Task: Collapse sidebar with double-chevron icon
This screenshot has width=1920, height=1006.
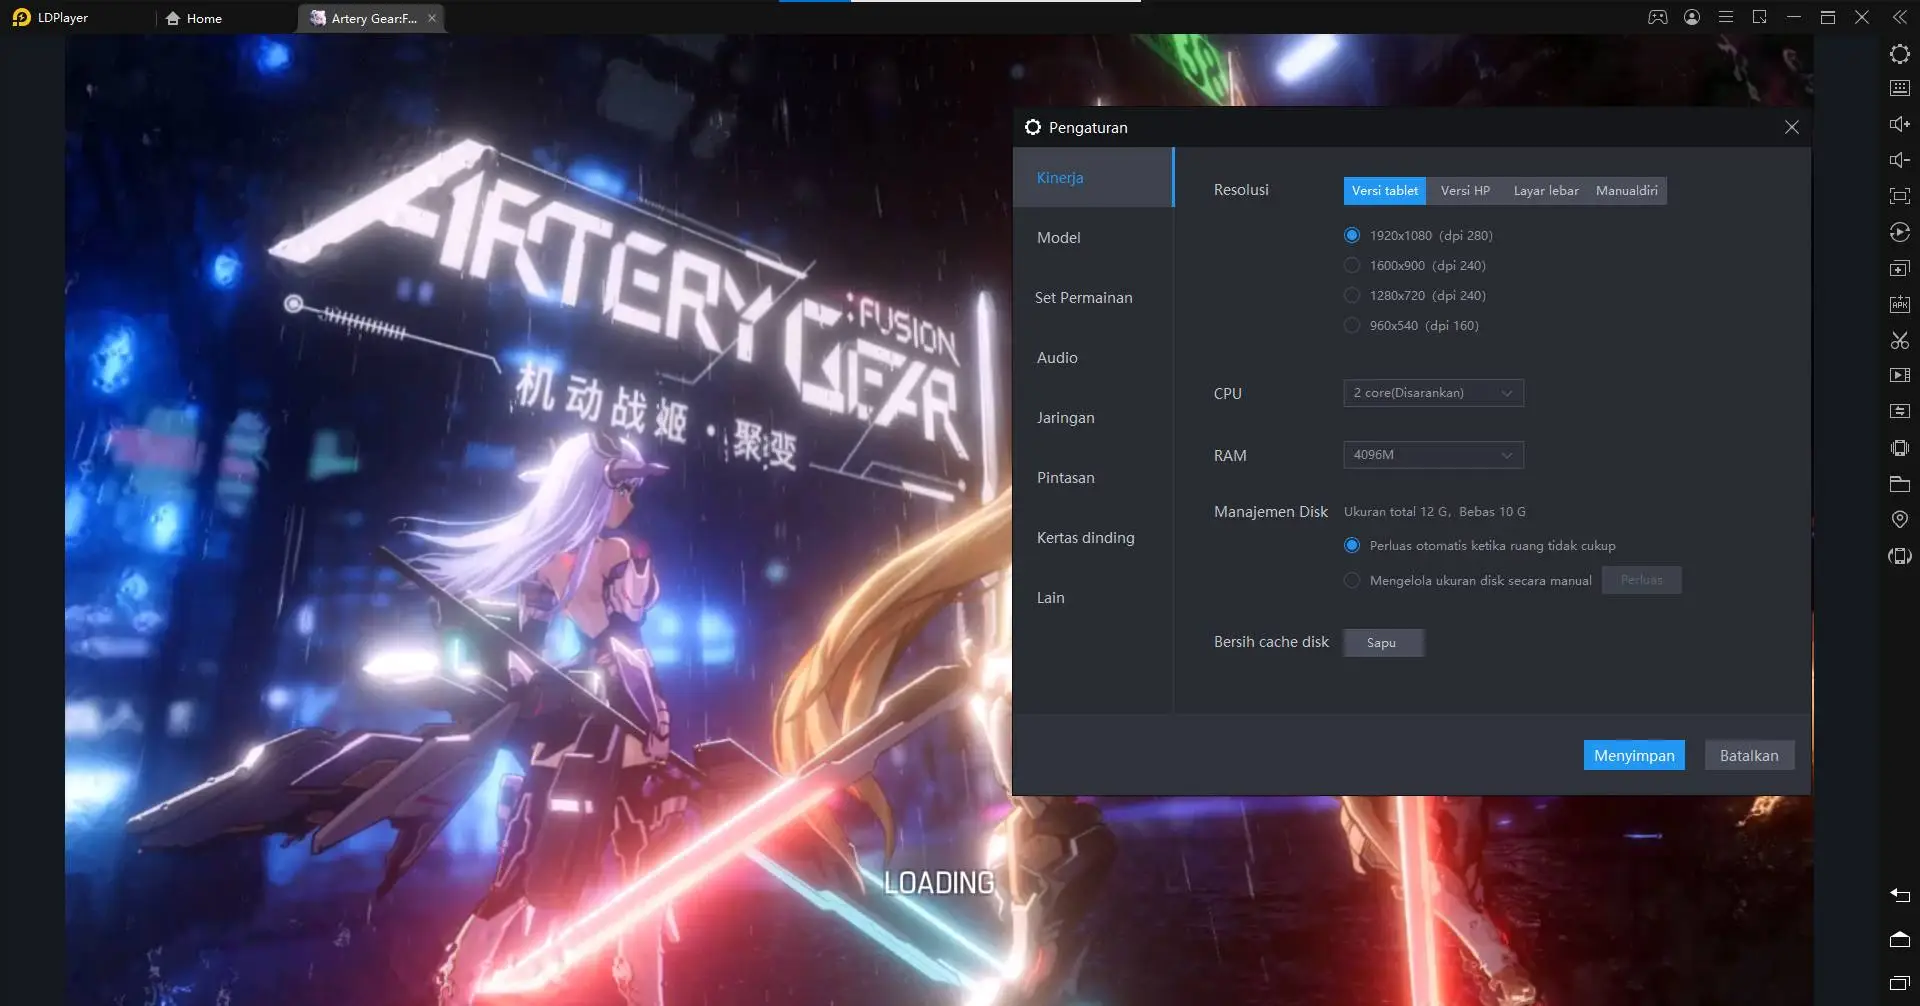Action: 1899,17
